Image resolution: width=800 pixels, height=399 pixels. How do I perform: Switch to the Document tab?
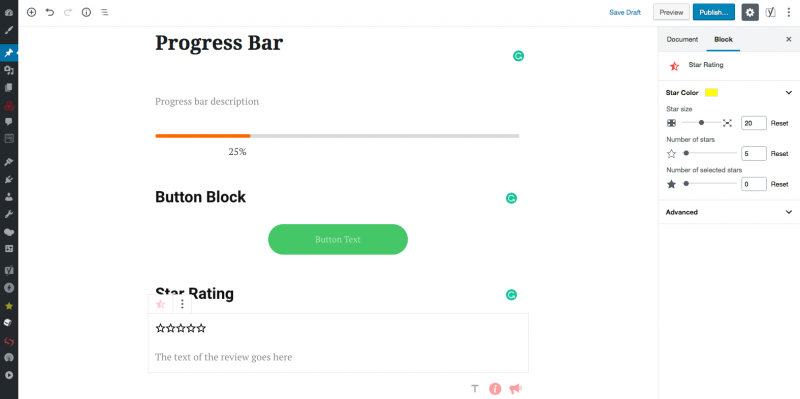682,39
